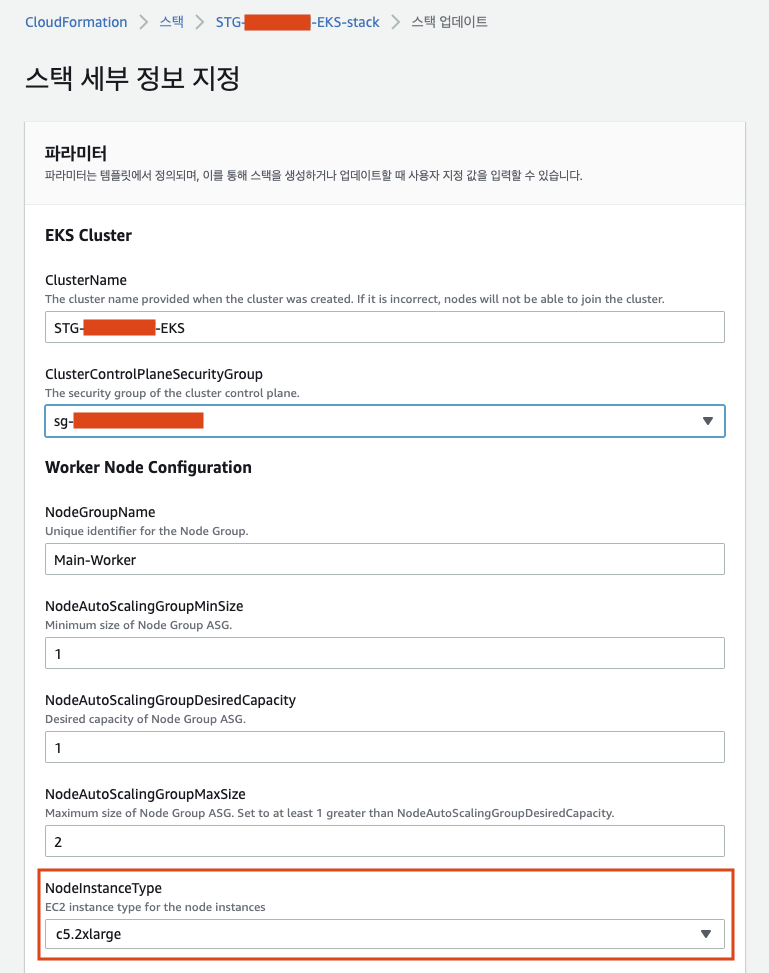The width and height of the screenshot is (769, 973).
Task: Click the NodeGroupName field label
Action: click(x=100, y=512)
